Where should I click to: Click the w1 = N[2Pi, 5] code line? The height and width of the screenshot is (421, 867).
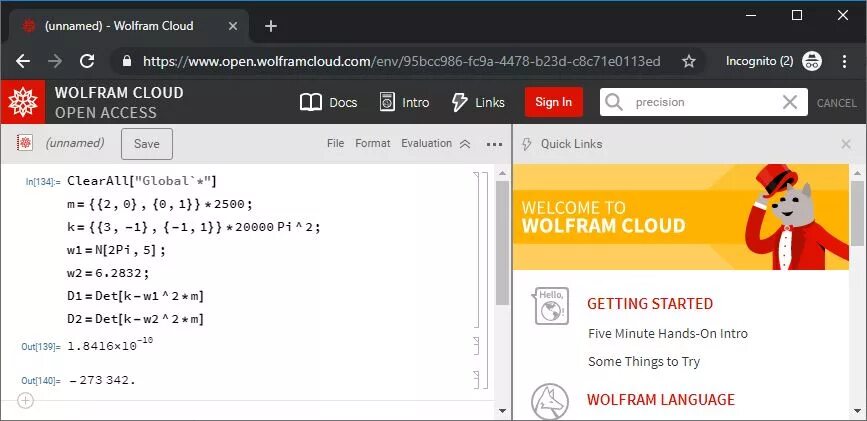coord(116,250)
